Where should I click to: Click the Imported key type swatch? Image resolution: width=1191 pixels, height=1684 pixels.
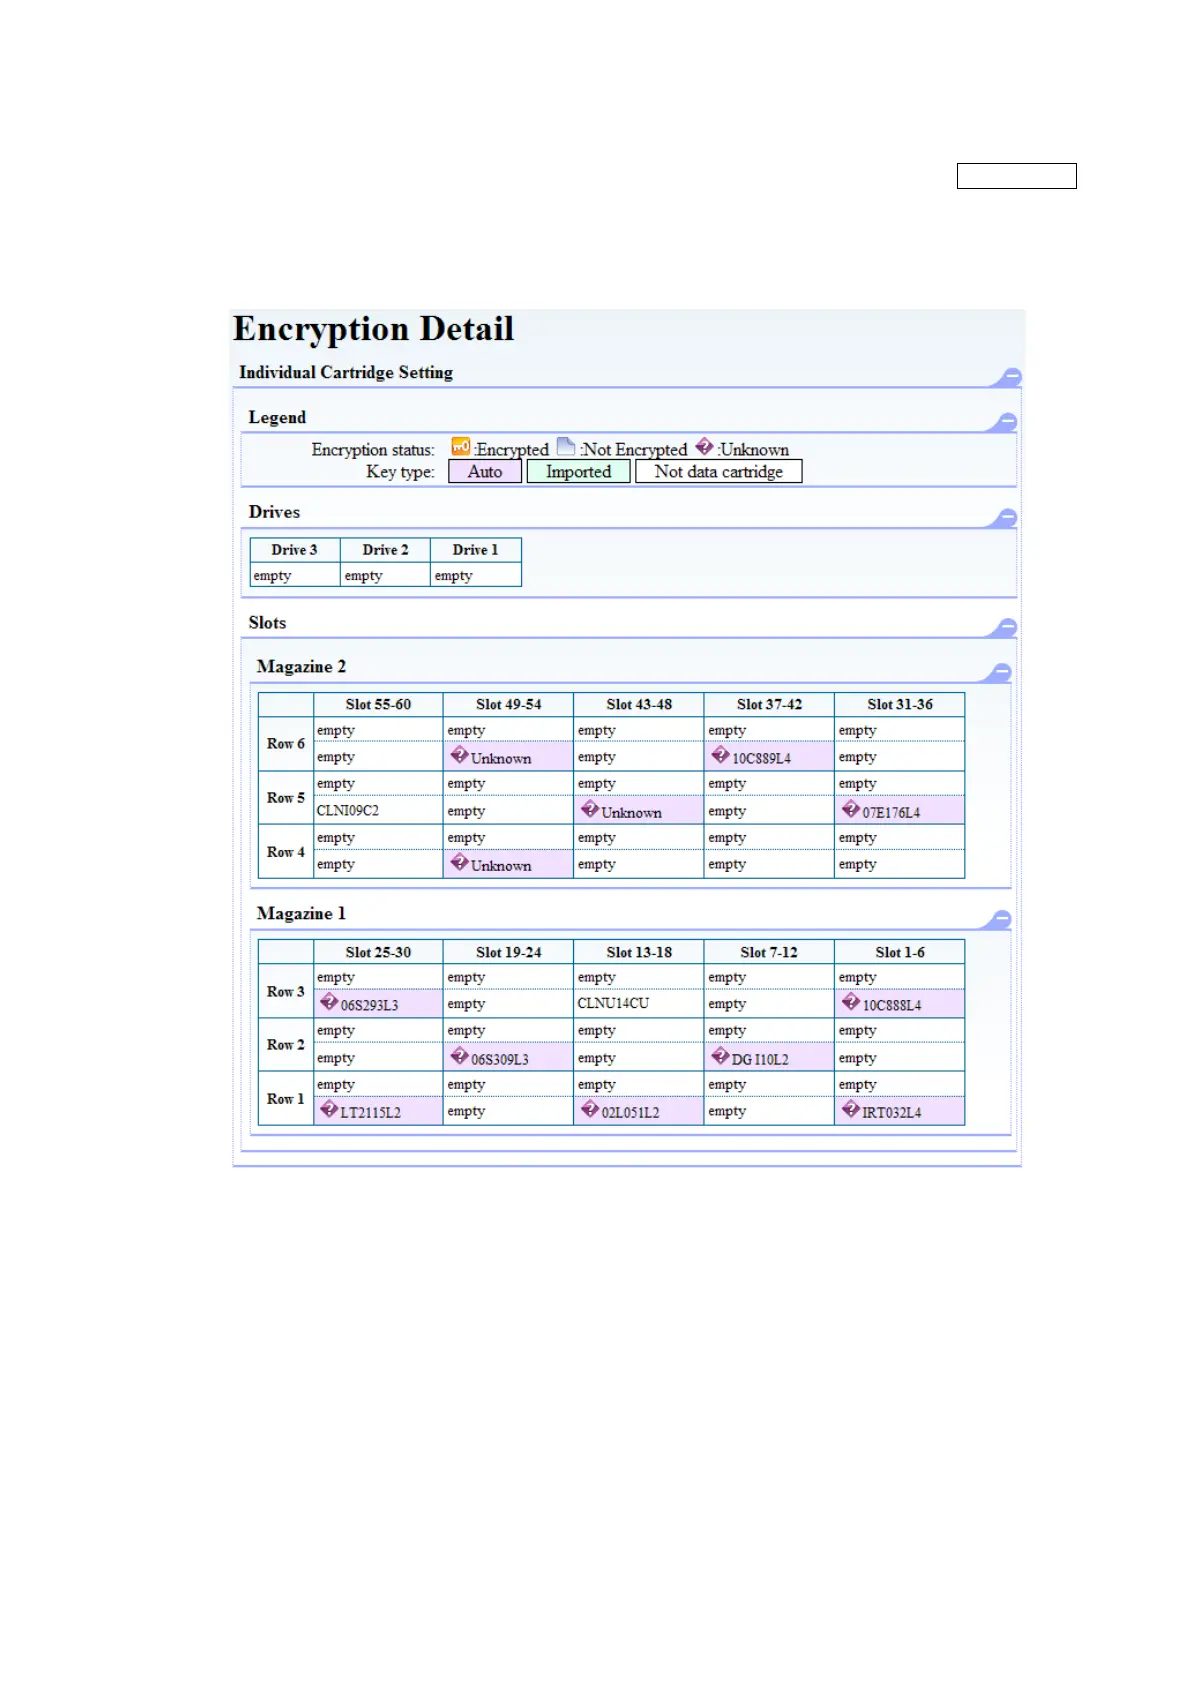click(x=579, y=472)
